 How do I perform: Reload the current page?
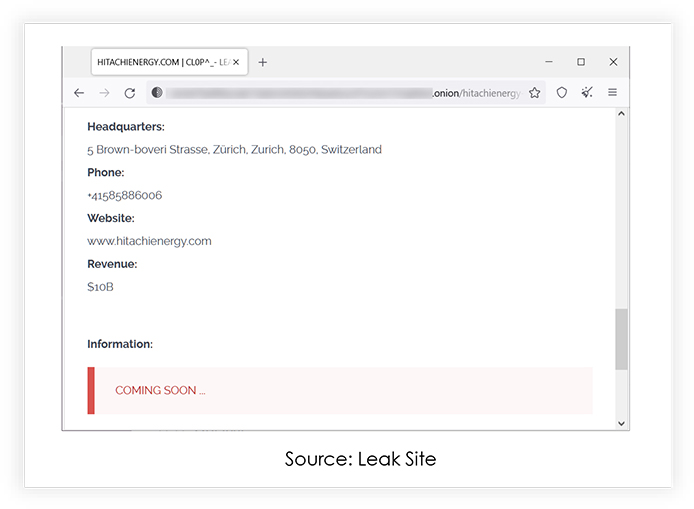click(x=130, y=93)
